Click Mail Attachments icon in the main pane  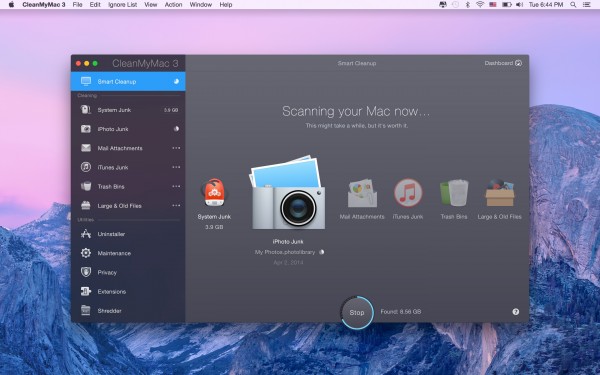click(x=362, y=193)
